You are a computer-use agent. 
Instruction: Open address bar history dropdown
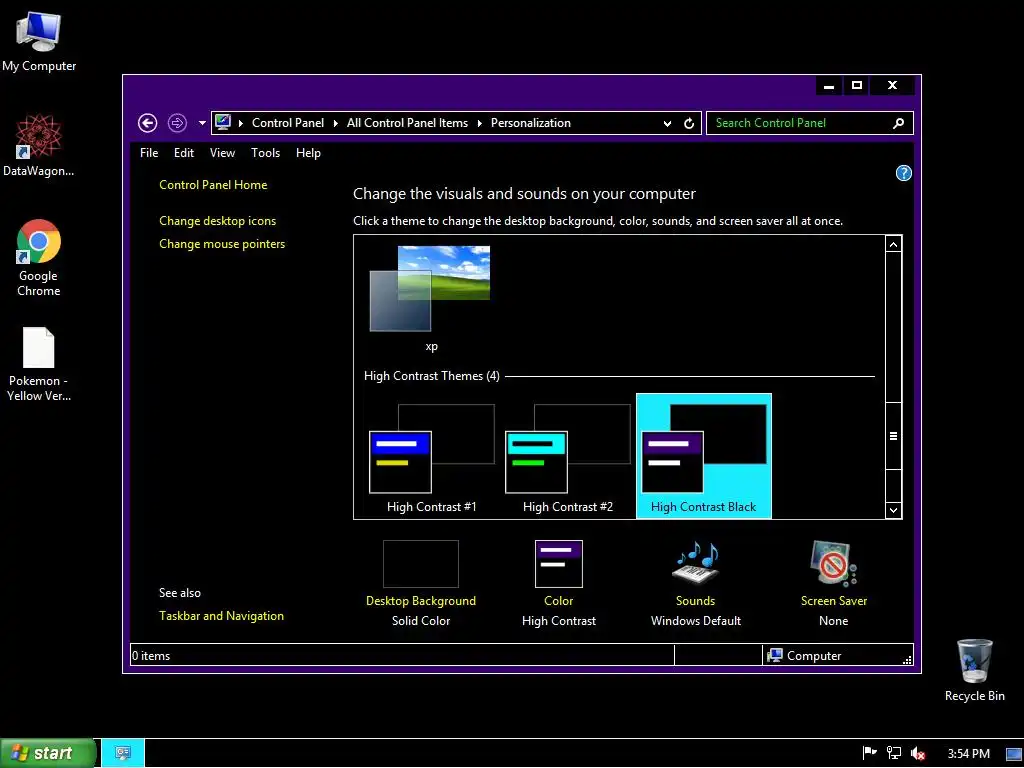pos(667,123)
